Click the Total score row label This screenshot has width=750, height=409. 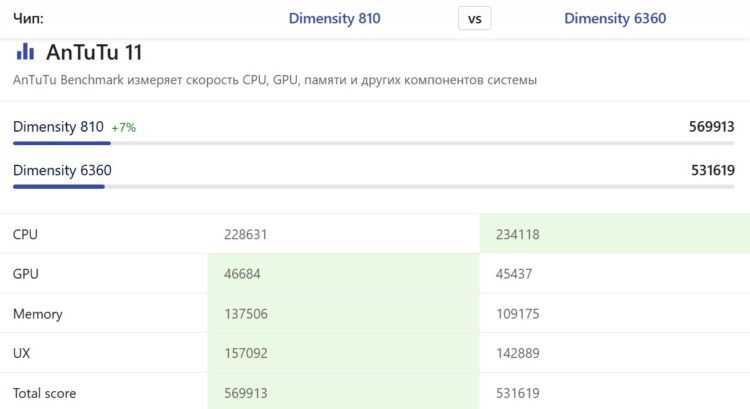click(x=44, y=393)
